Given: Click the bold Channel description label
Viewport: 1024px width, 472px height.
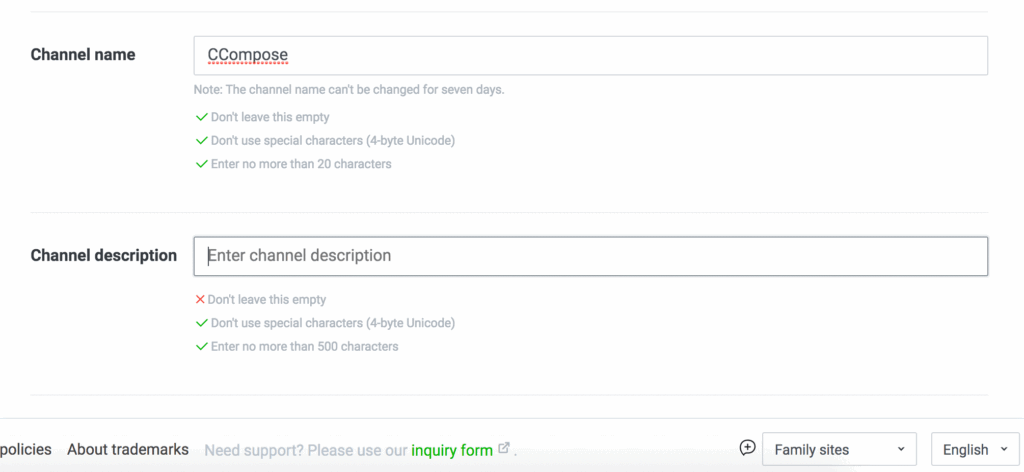Looking at the screenshot, I should [104, 255].
